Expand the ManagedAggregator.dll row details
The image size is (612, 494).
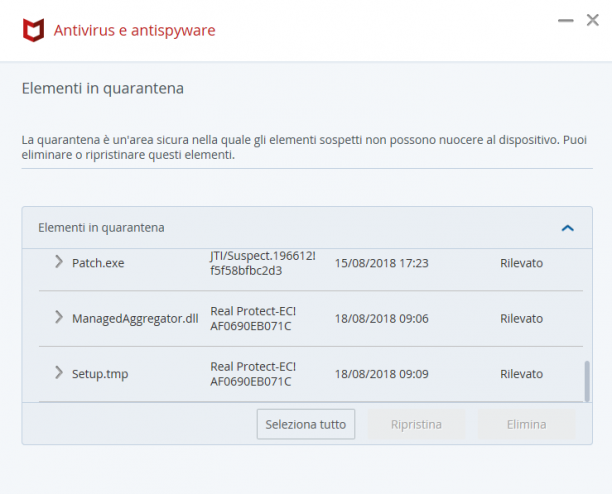(59, 317)
